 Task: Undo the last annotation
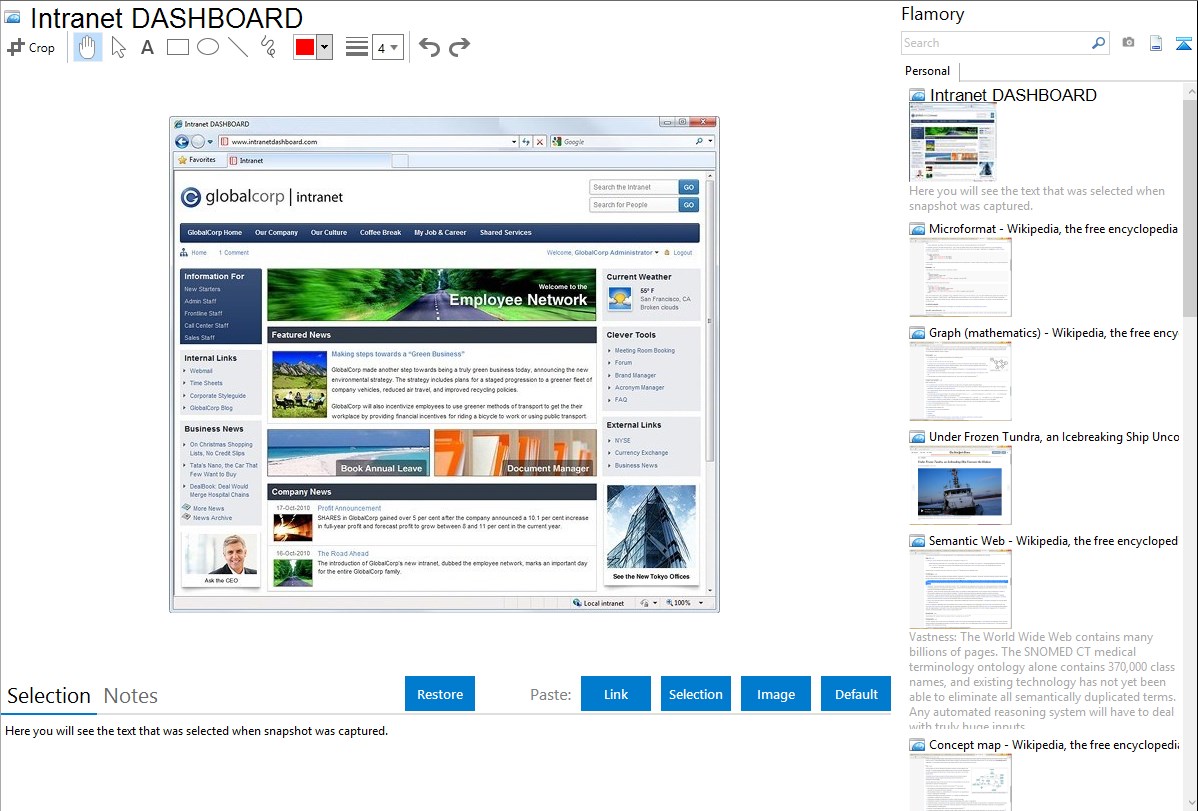pos(429,47)
